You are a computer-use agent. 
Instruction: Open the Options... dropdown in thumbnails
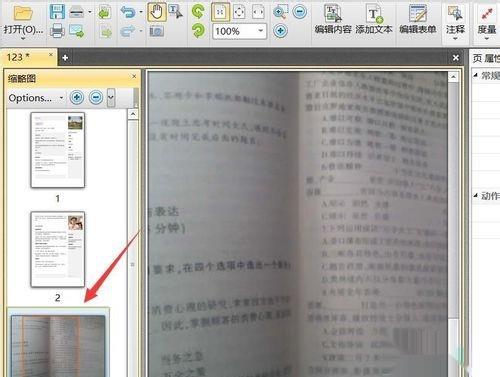click(36, 98)
